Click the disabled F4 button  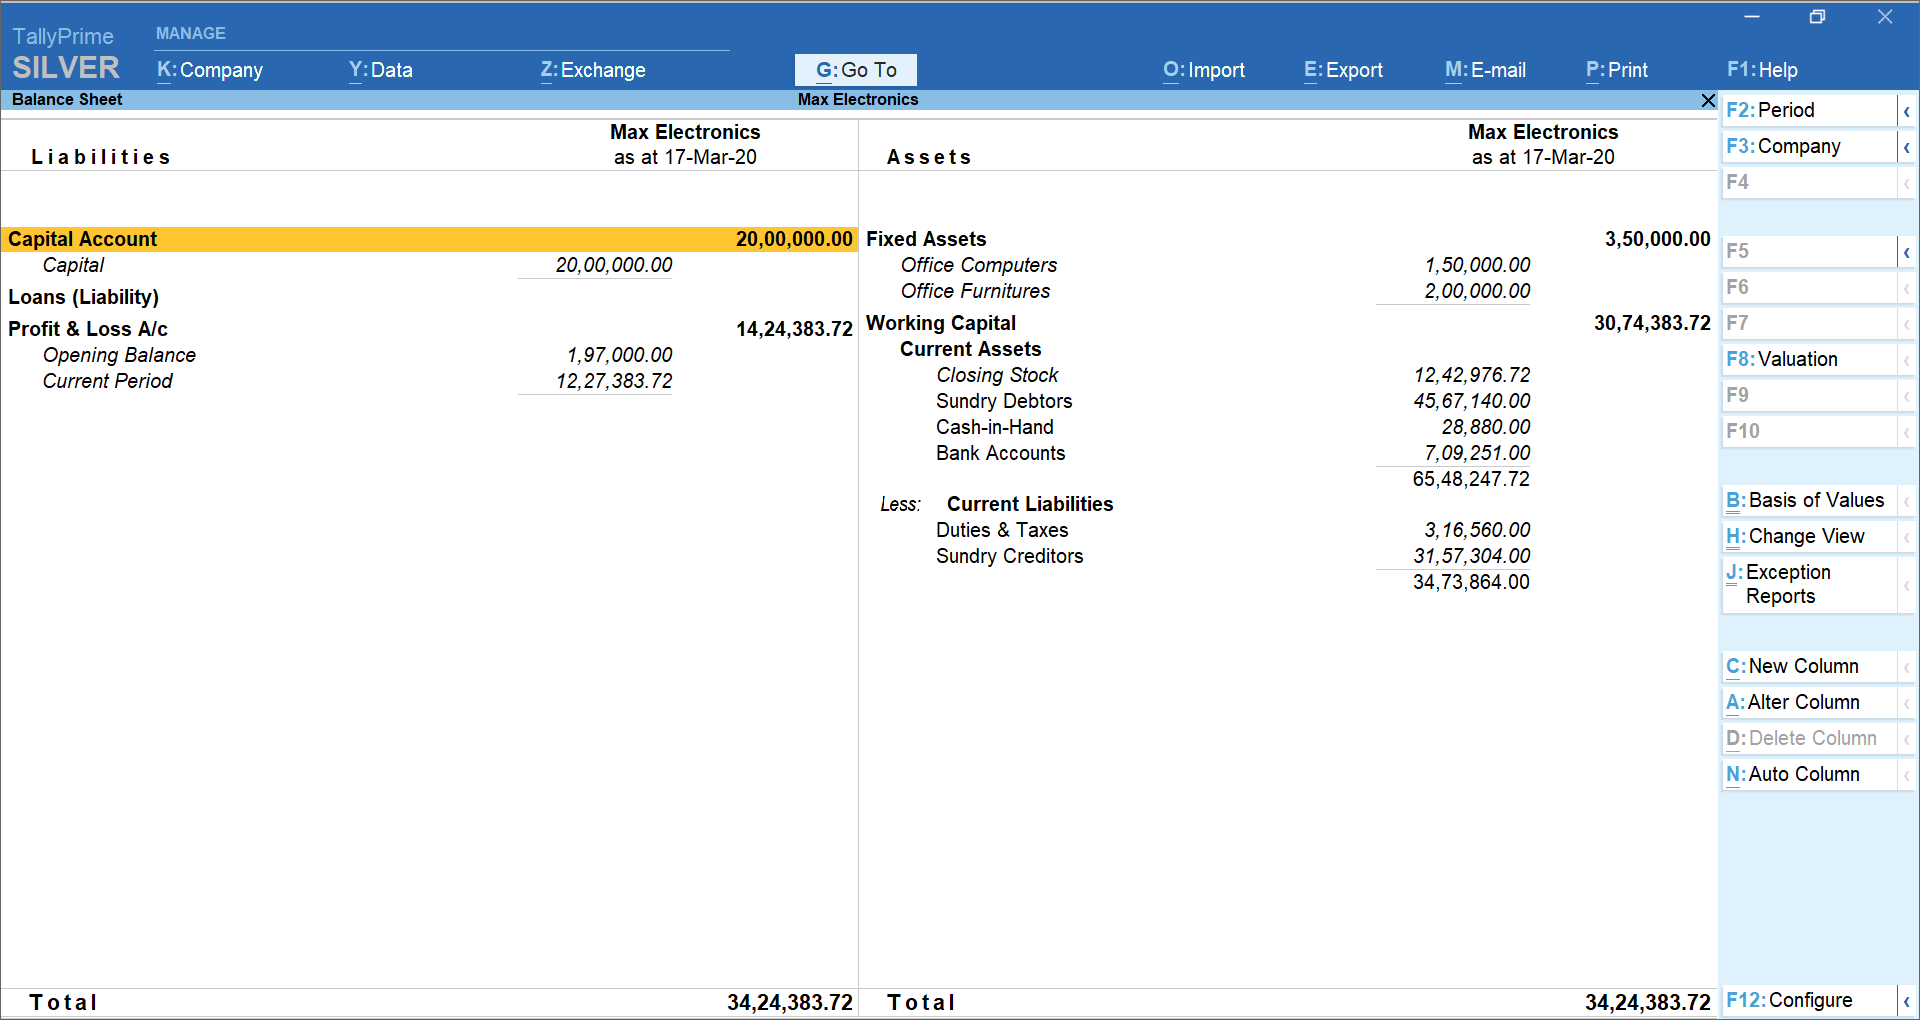tap(1809, 182)
